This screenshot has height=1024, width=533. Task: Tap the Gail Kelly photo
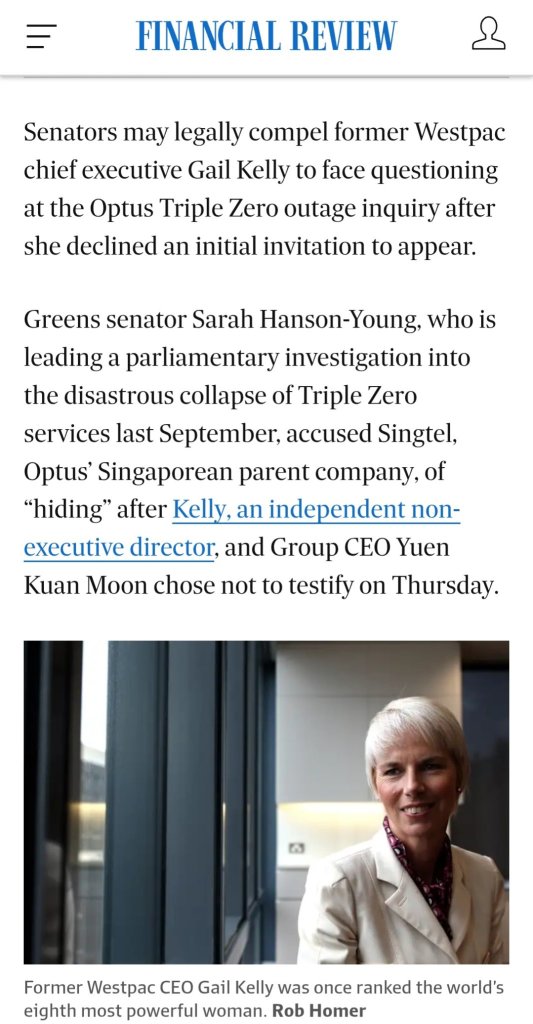pyautogui.click(x=266, y=802)
